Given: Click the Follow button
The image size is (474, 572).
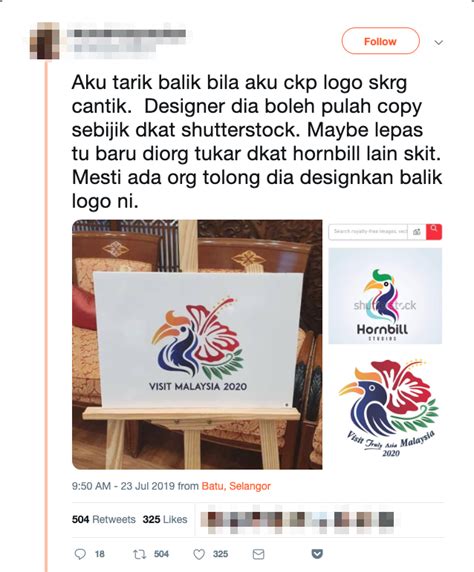Looking at the screenshot, I should 380,41.
